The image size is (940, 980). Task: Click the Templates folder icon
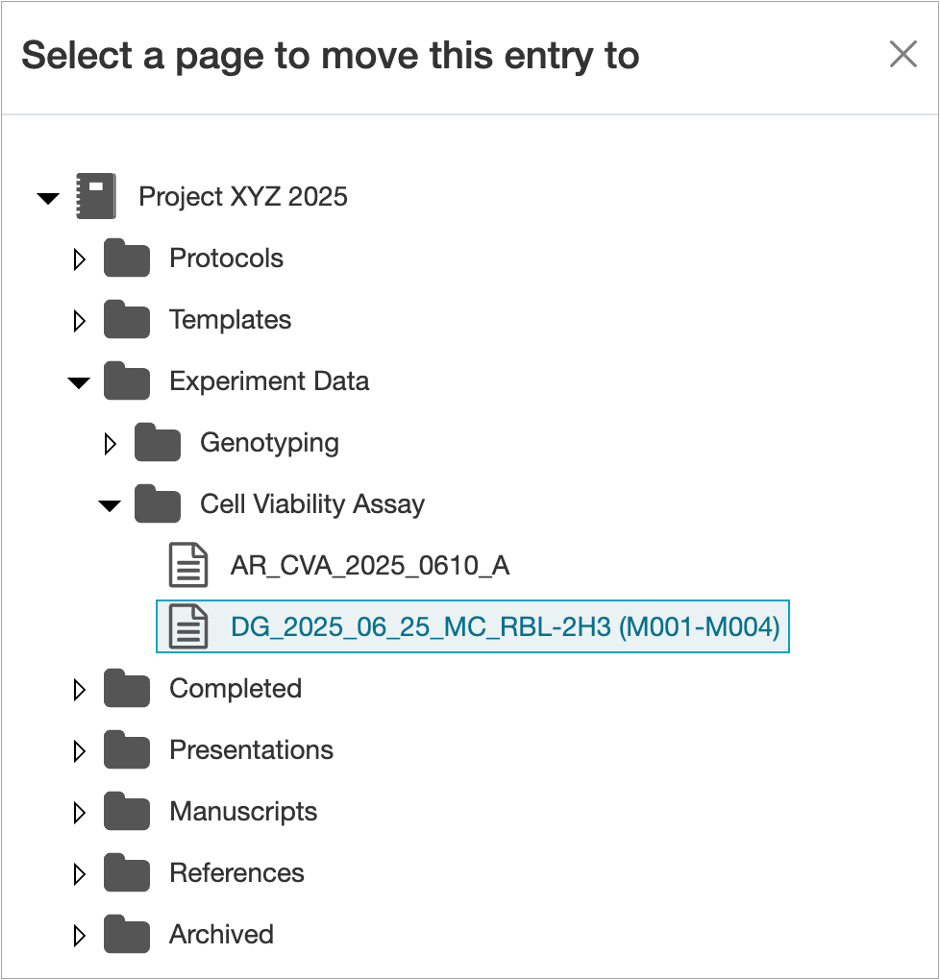pyautogui.click(x=126, y=320)
